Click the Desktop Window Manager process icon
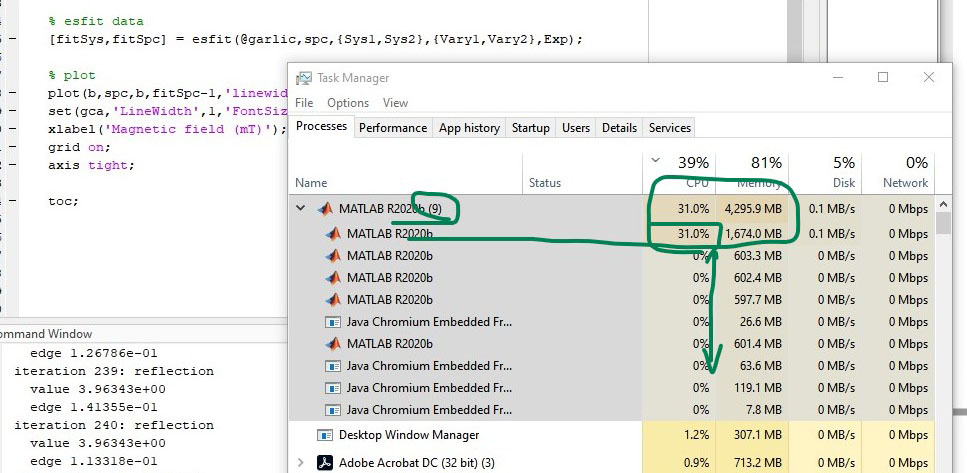 coord(325,435)
